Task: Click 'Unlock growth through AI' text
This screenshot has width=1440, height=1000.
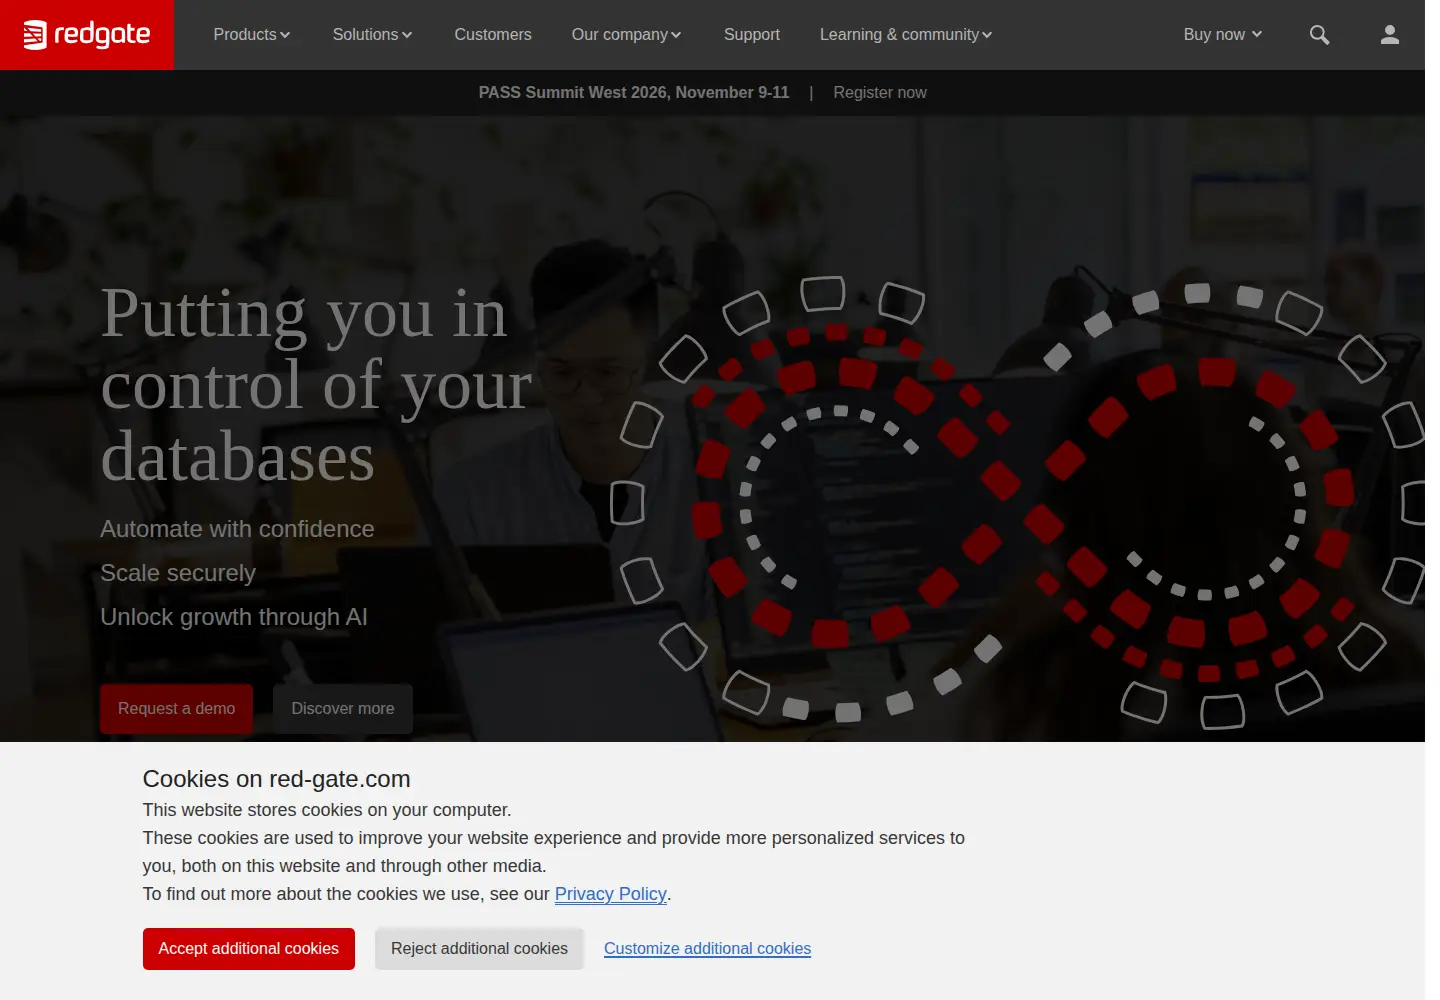Action: [234, 617]
